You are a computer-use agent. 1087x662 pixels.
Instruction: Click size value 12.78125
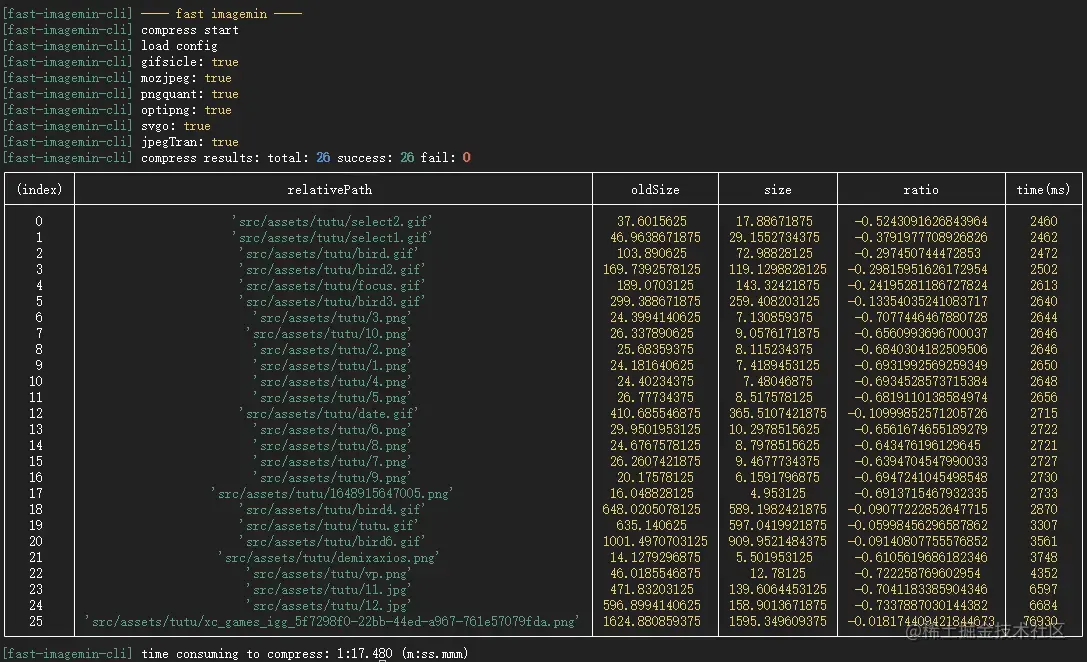pos(778,573)
